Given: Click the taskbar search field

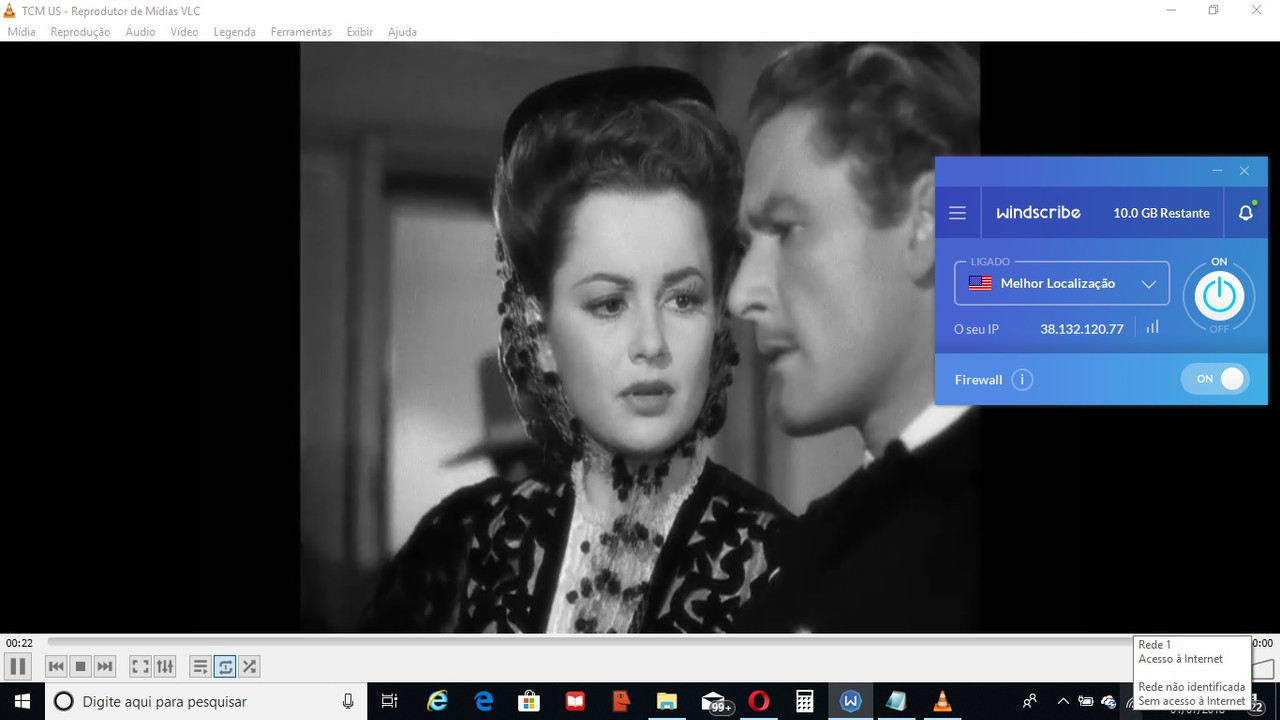Looking at the screenshot, I should [205, 701].
